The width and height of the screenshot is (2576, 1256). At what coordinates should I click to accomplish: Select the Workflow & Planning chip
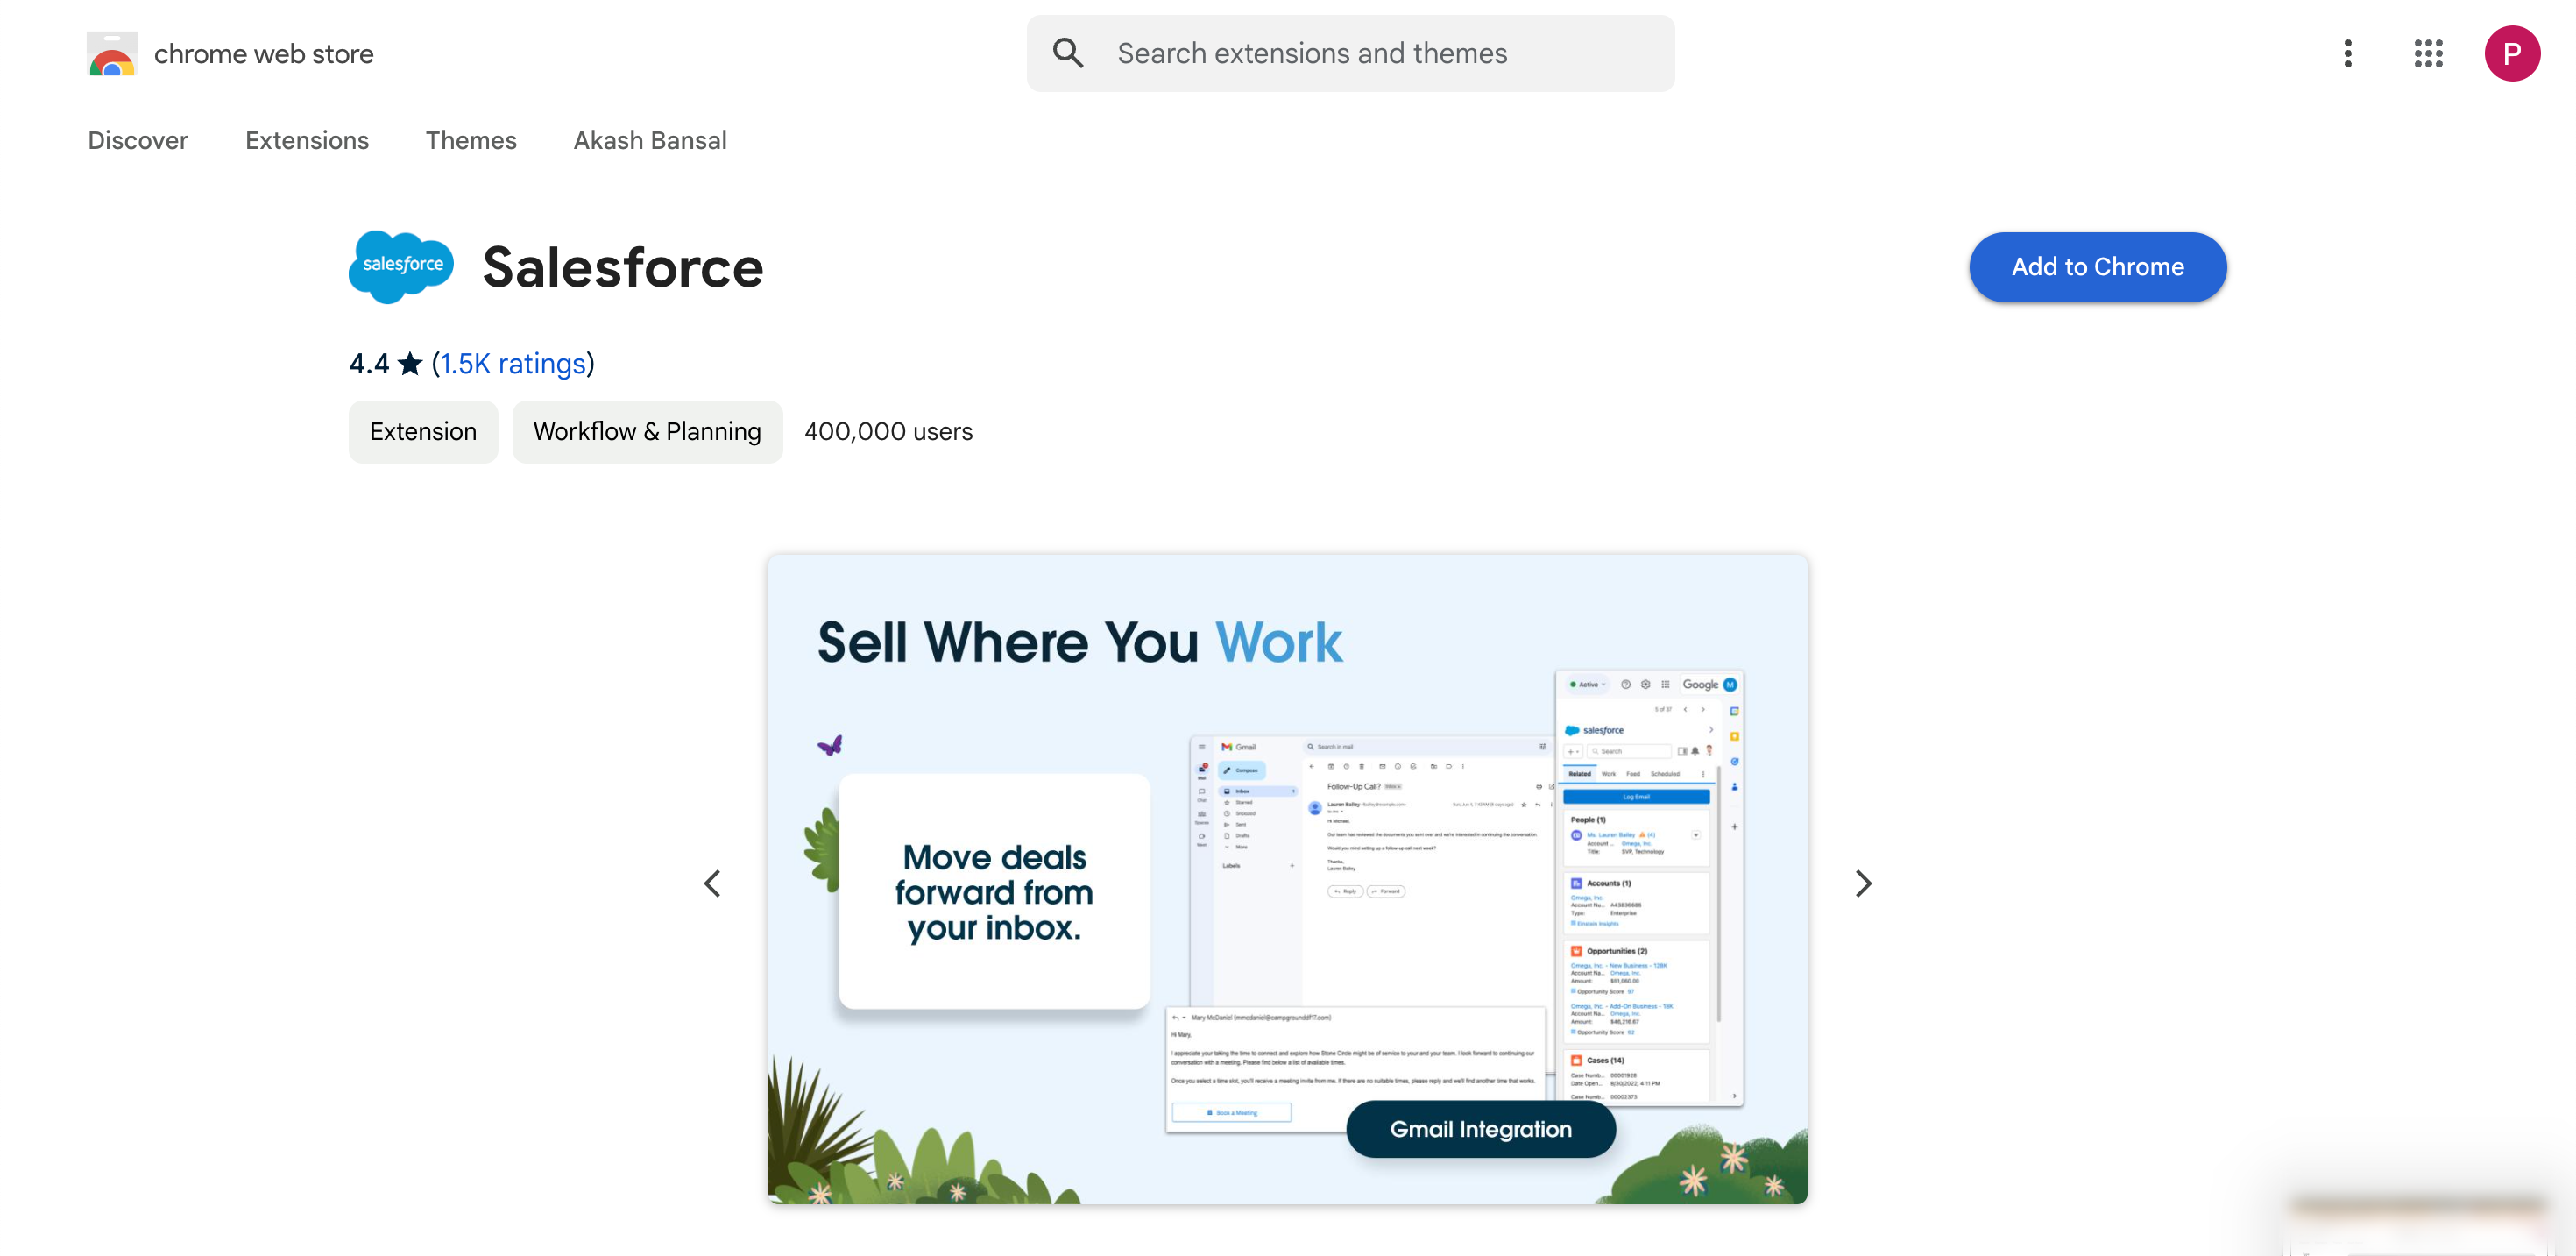point(647,432)
